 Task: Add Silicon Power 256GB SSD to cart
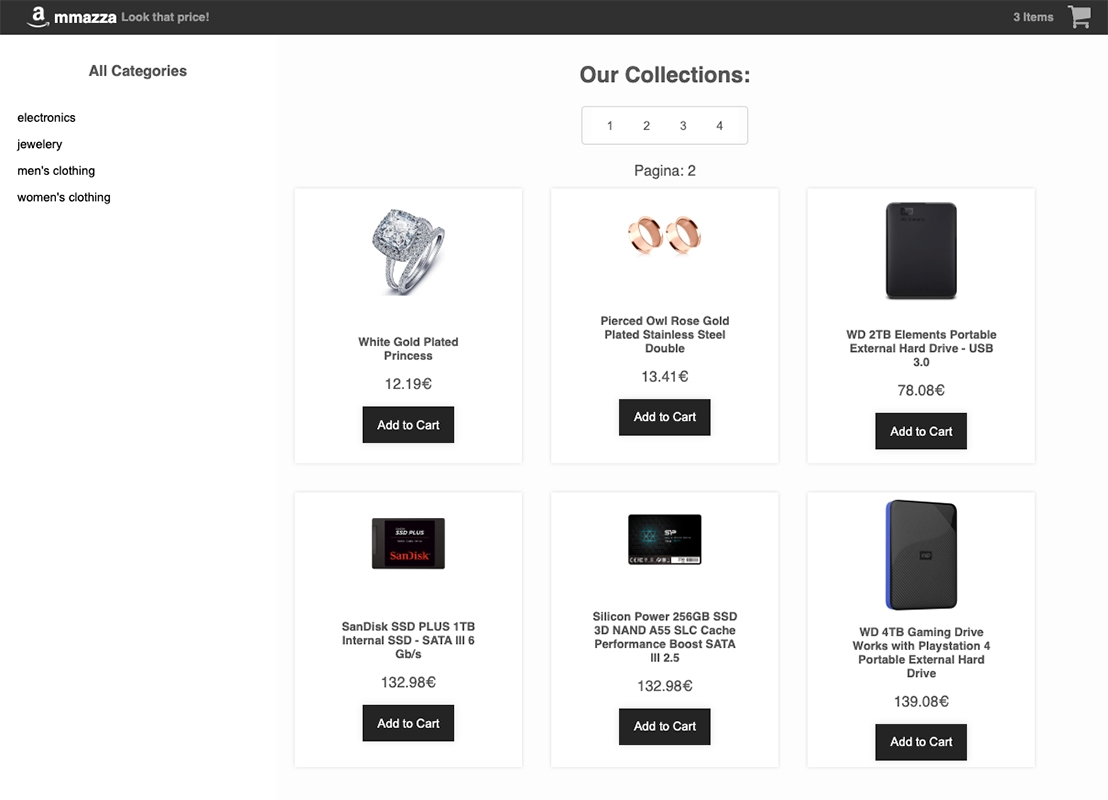(665, 726)
